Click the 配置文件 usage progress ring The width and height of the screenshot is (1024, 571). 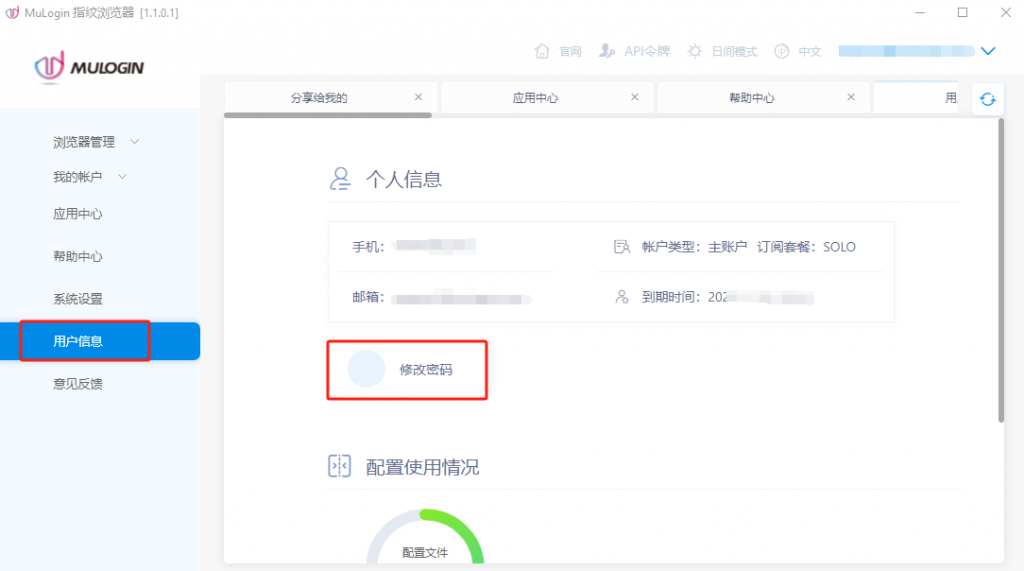[x=425, y=536]
